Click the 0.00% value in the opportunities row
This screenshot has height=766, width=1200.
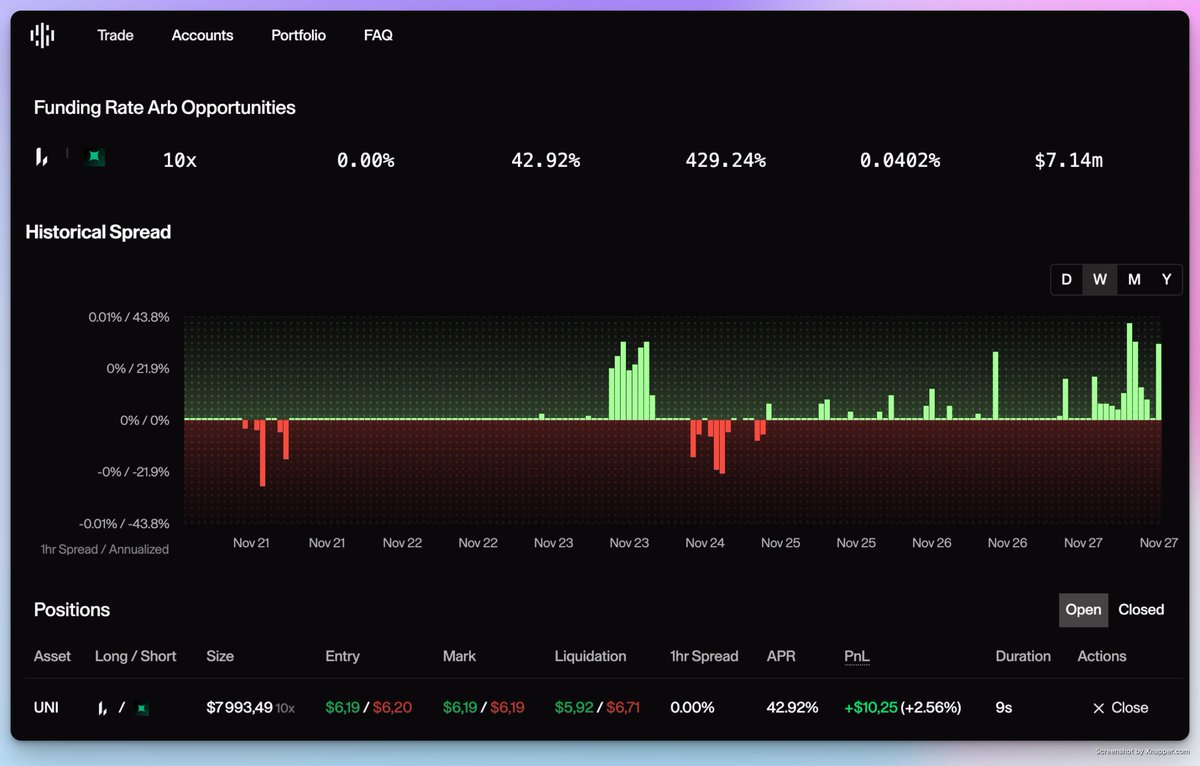(x=365, y=160)
